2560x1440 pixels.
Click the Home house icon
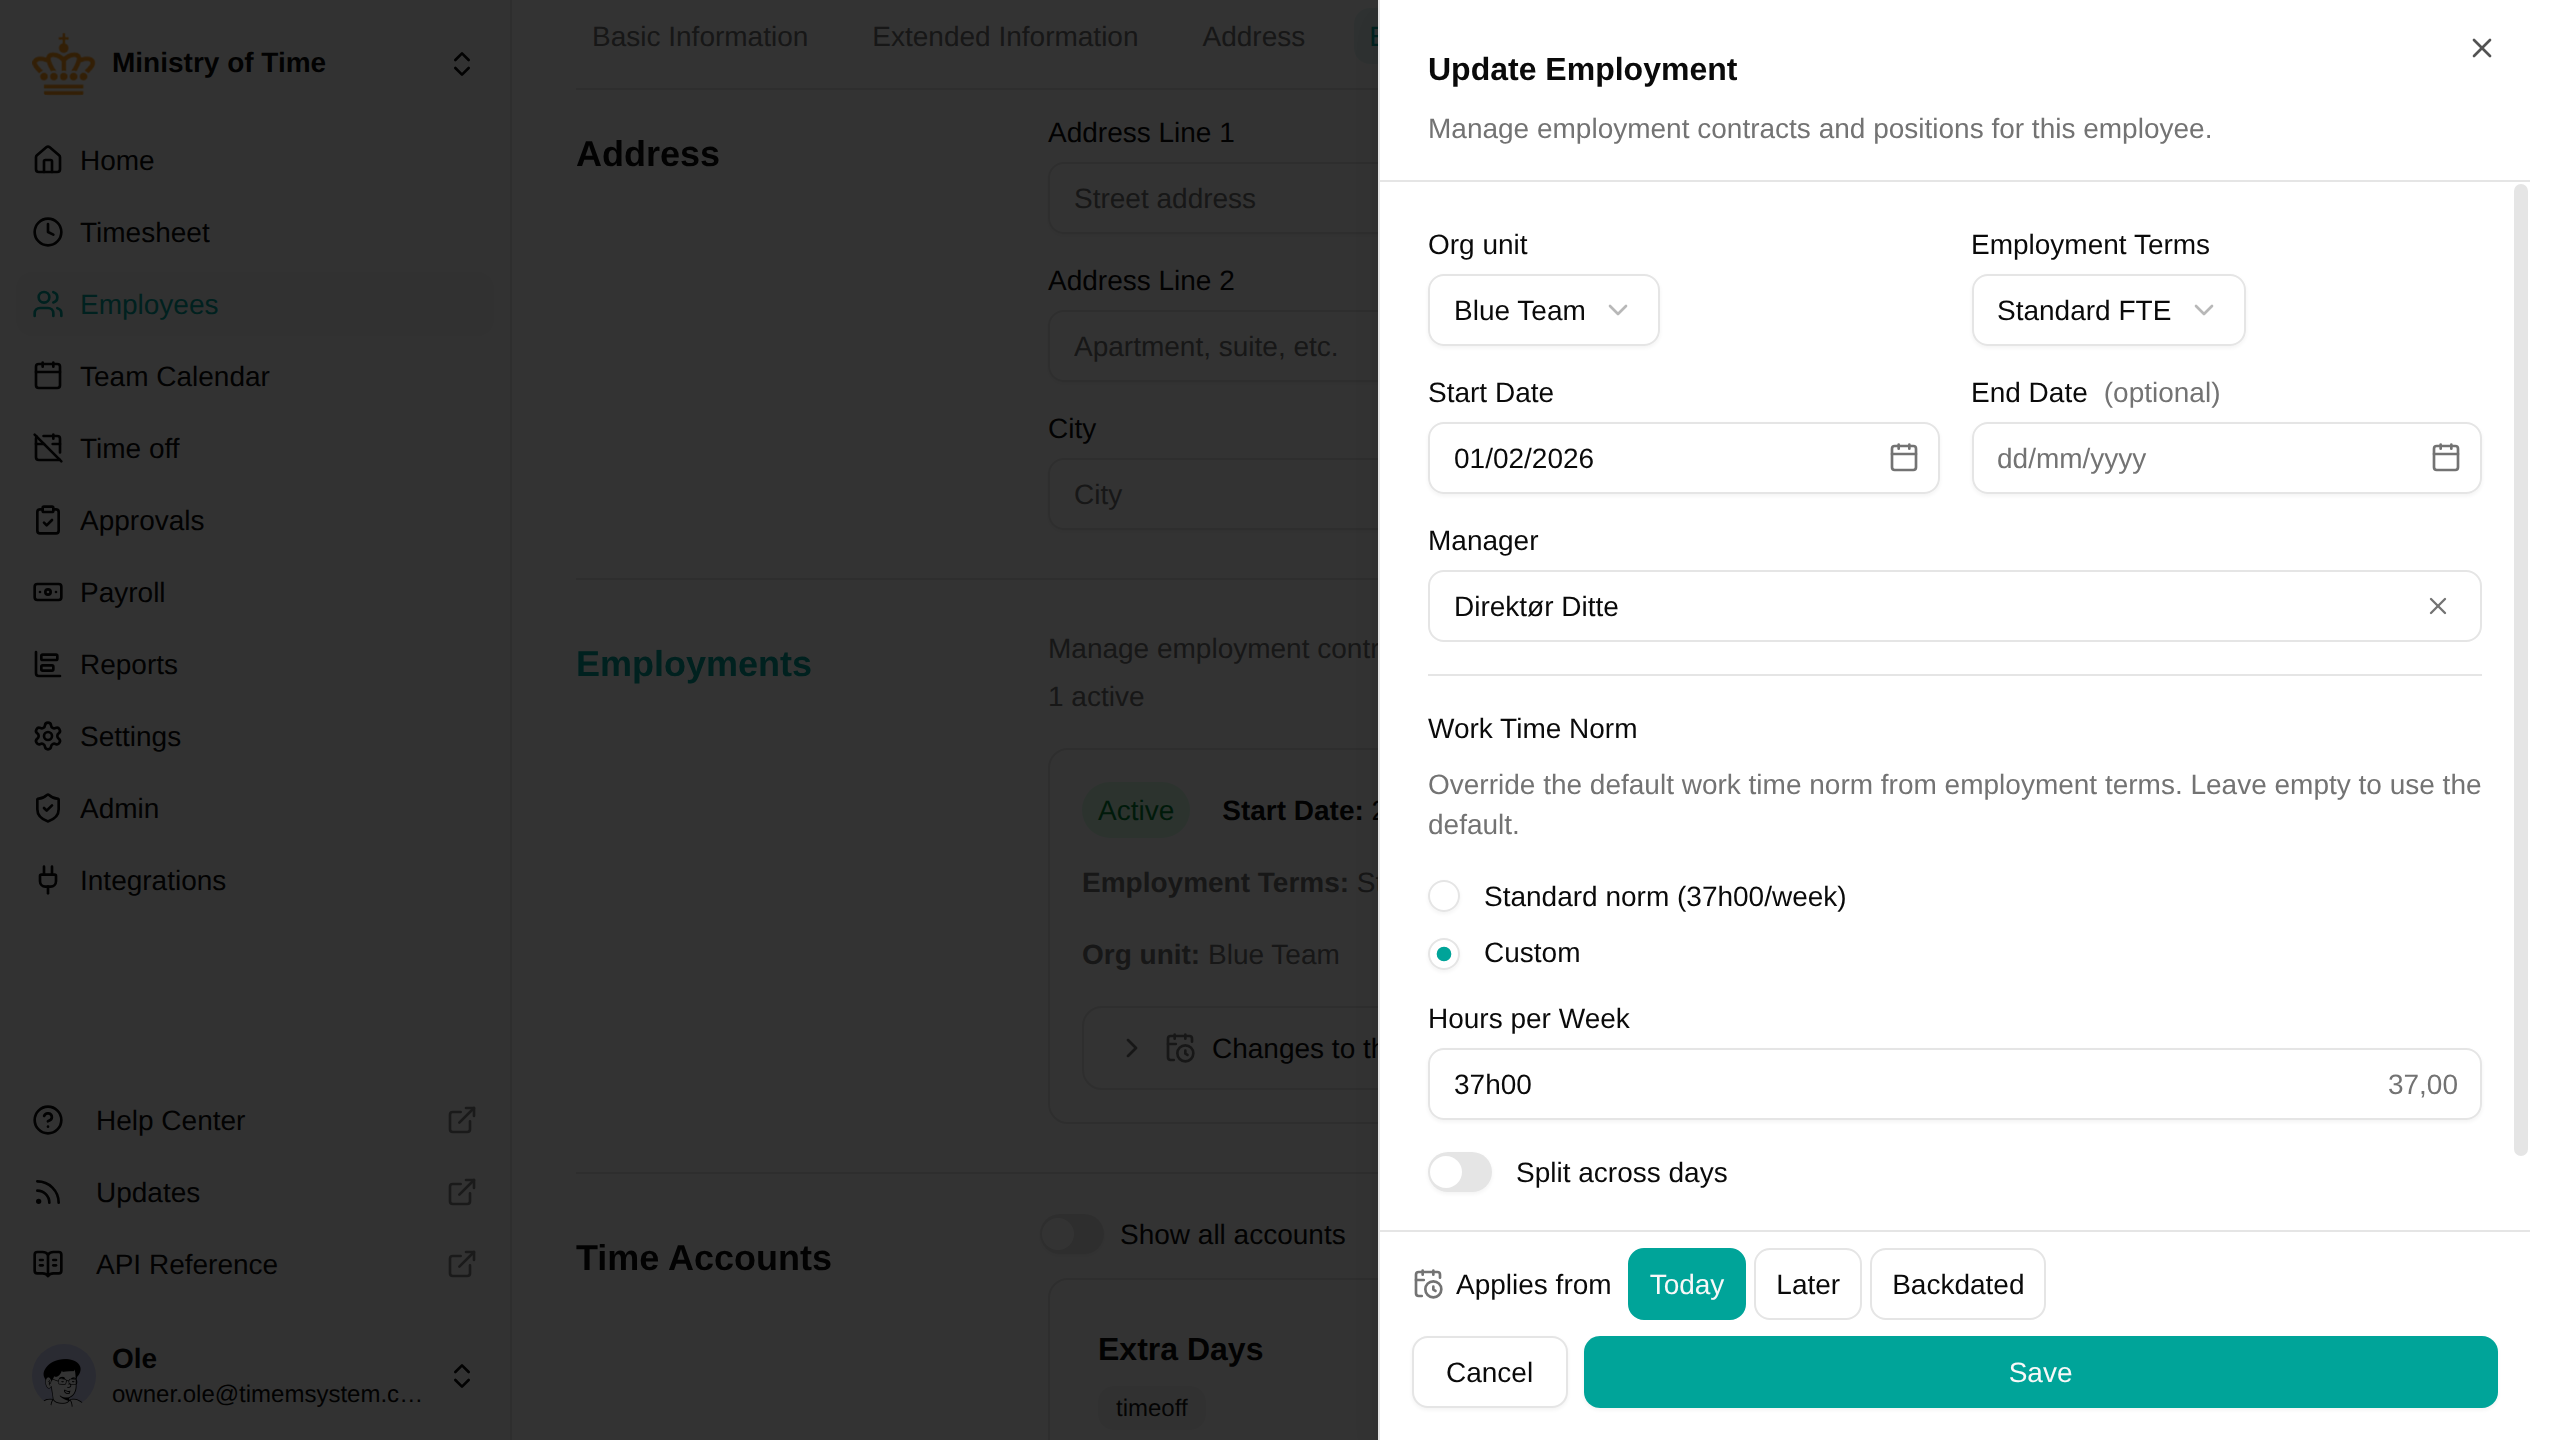pos(48,160)
